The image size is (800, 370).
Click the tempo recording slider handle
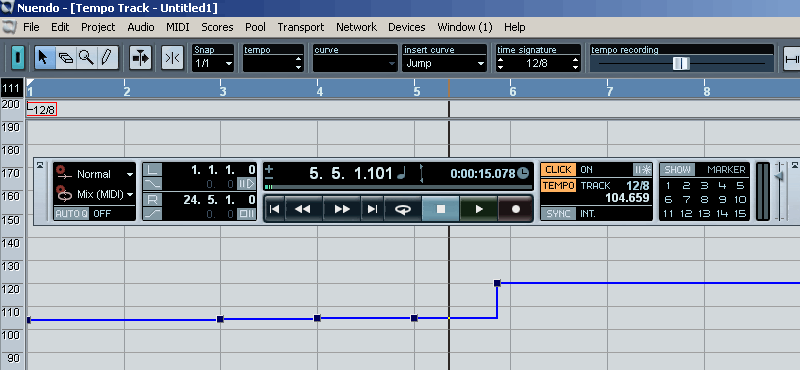point(681,63)
